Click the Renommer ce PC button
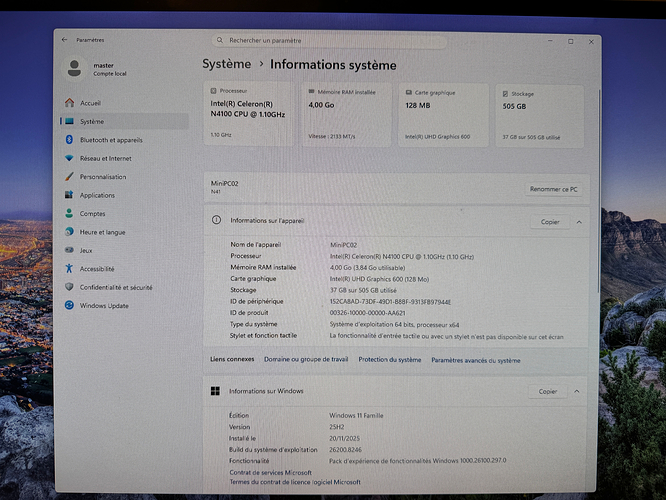Viewport: 666px width, 500px height. 553,189
